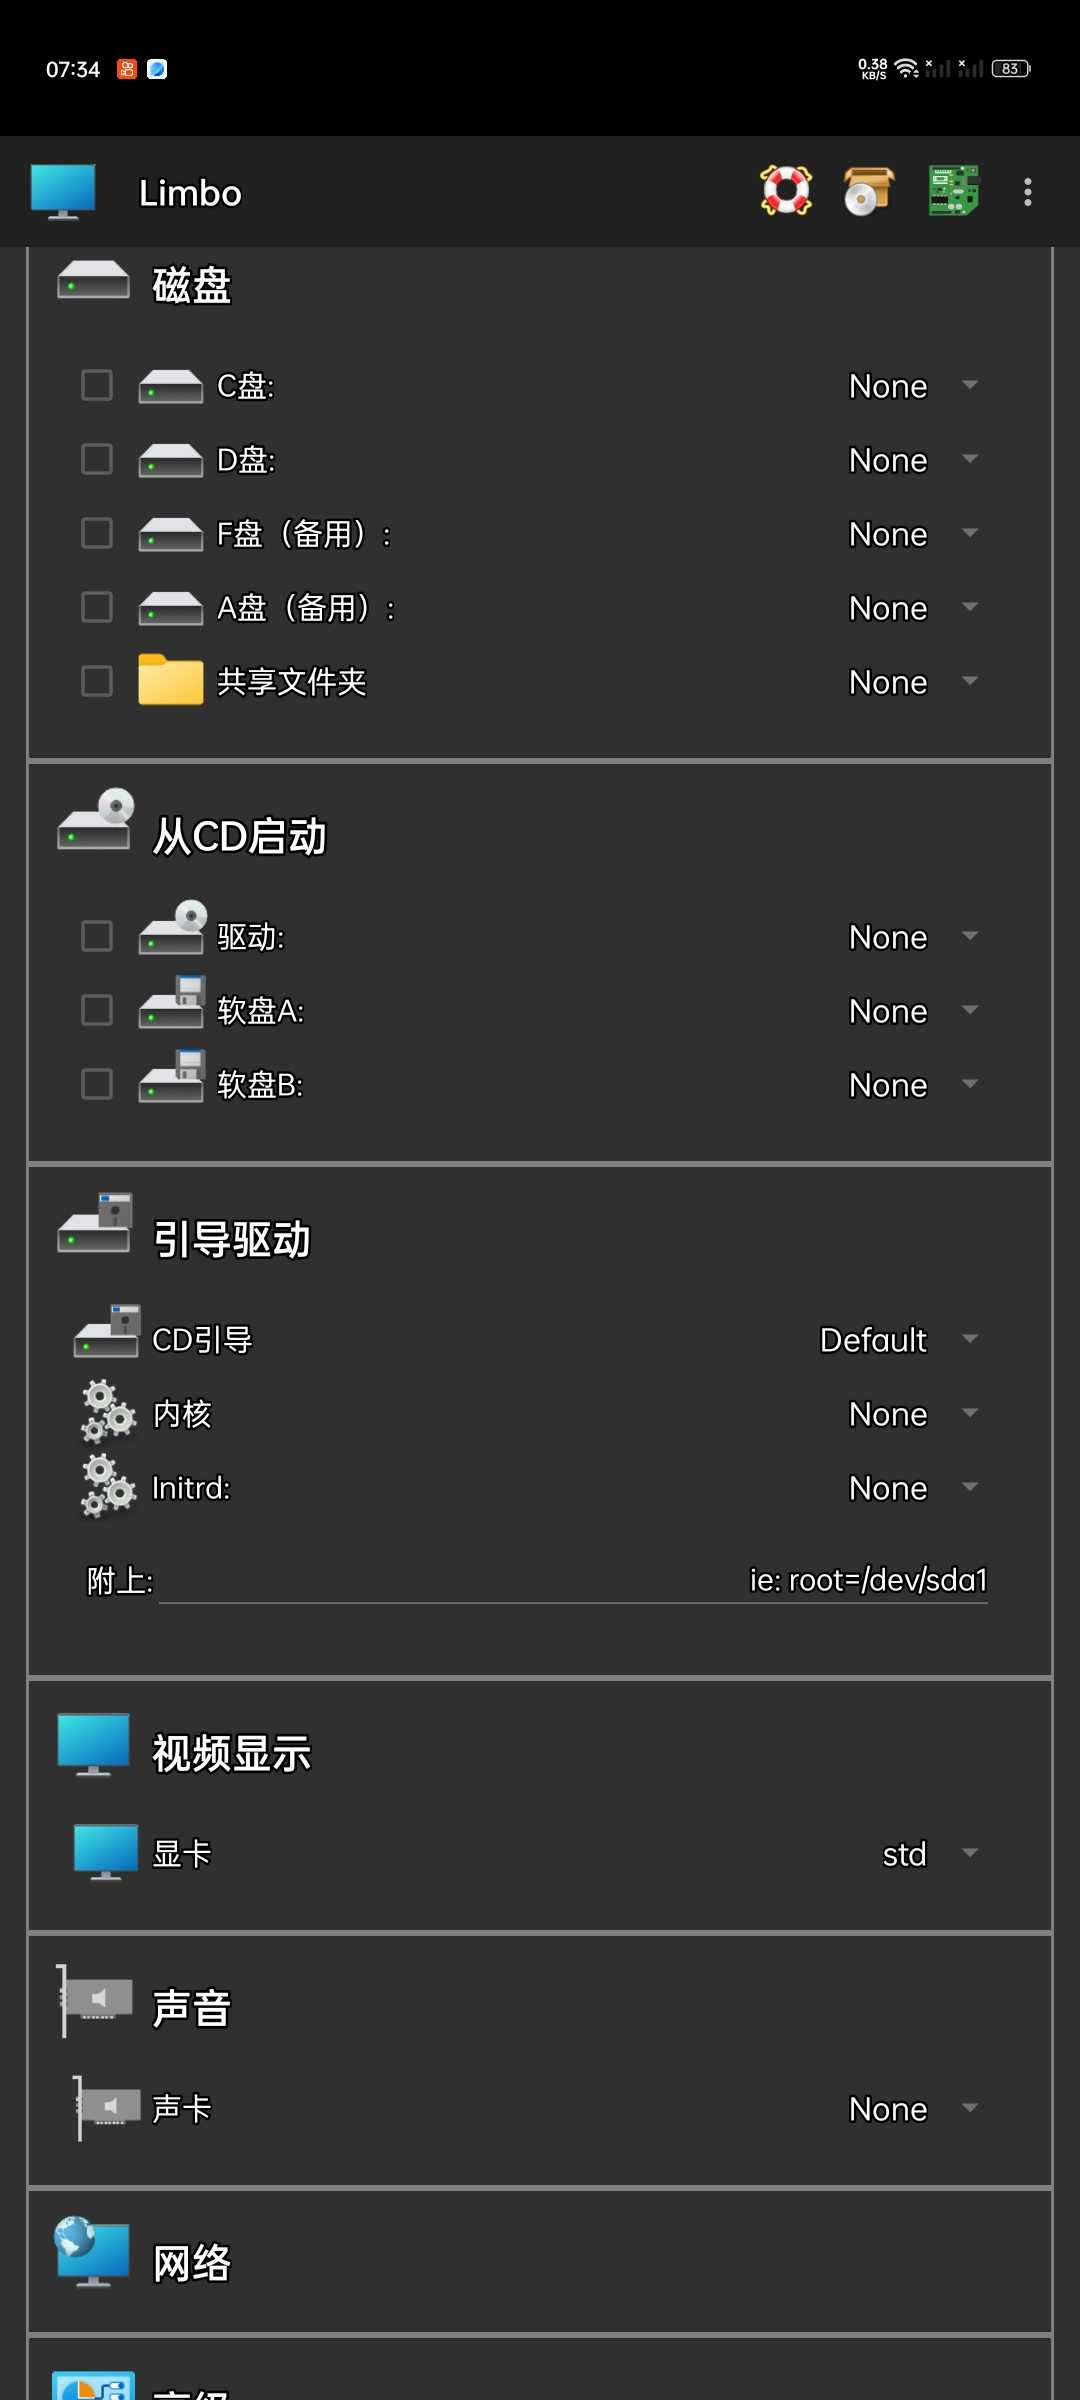Open the CD package box icon
Viewport: 1080px width, 2400px height.
(868, 191)
